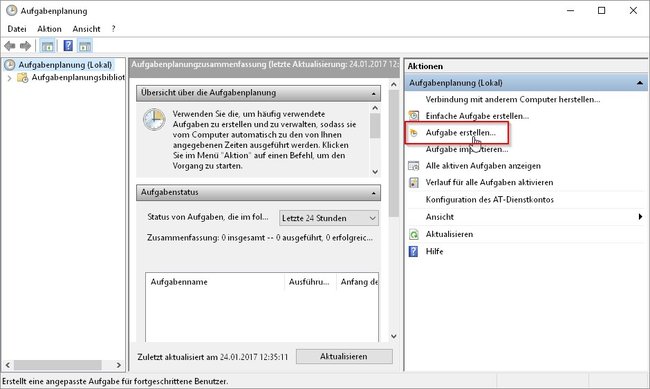Click the back arrow toolbar icon
The height and width of the screenshot is (389, 650).
coord(10,46)
